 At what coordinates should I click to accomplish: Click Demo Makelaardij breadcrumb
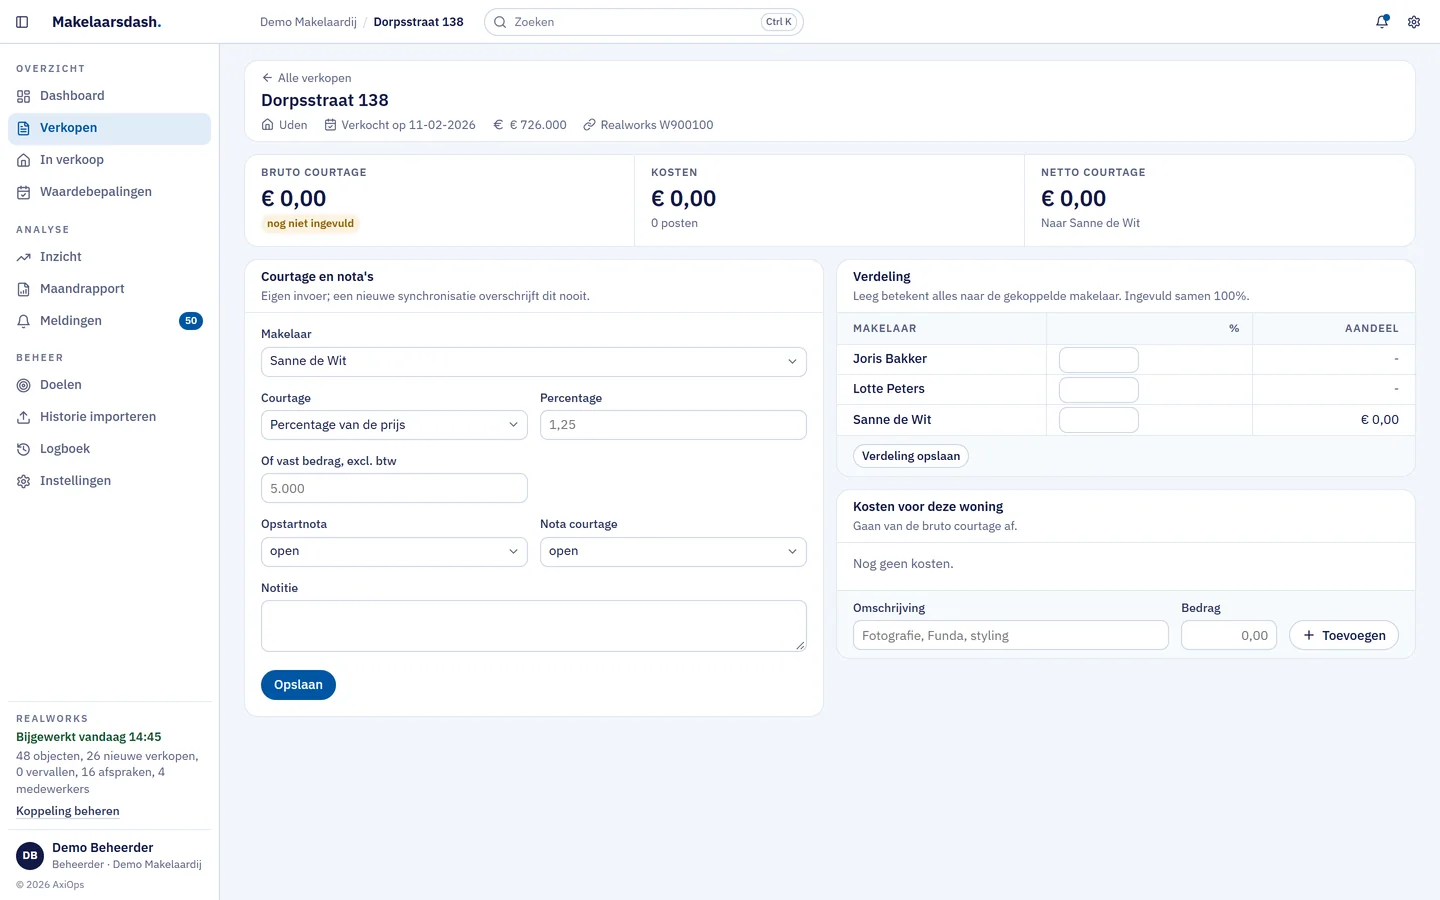pos(308,22)
